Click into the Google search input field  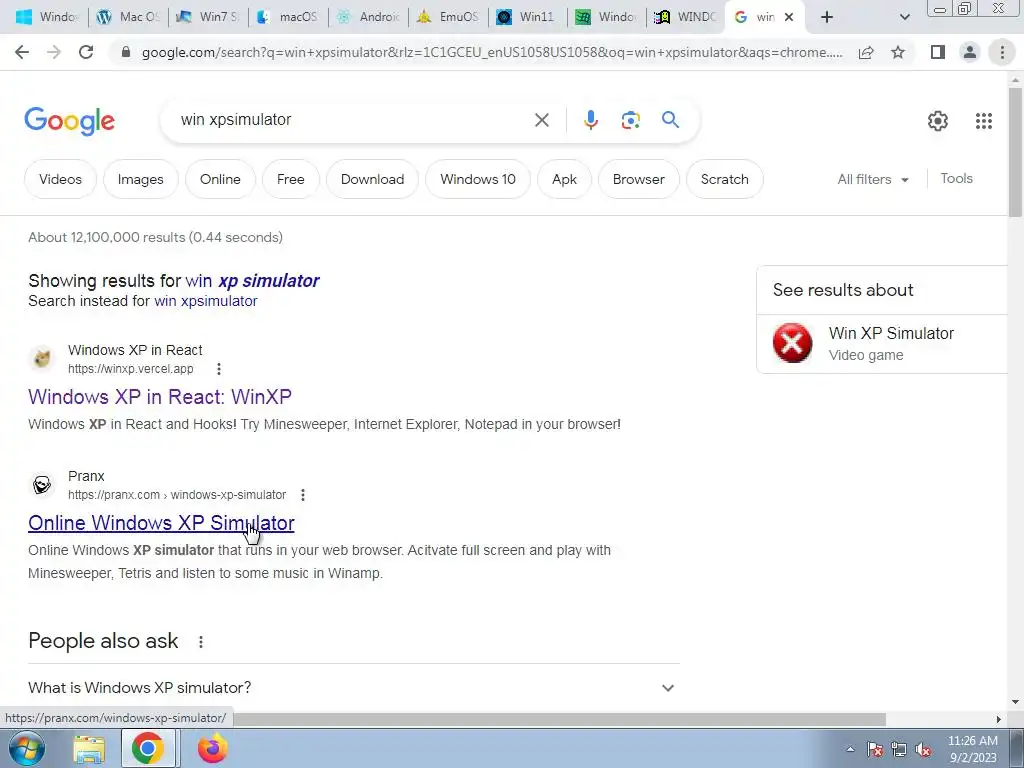(x=353, y=120)
